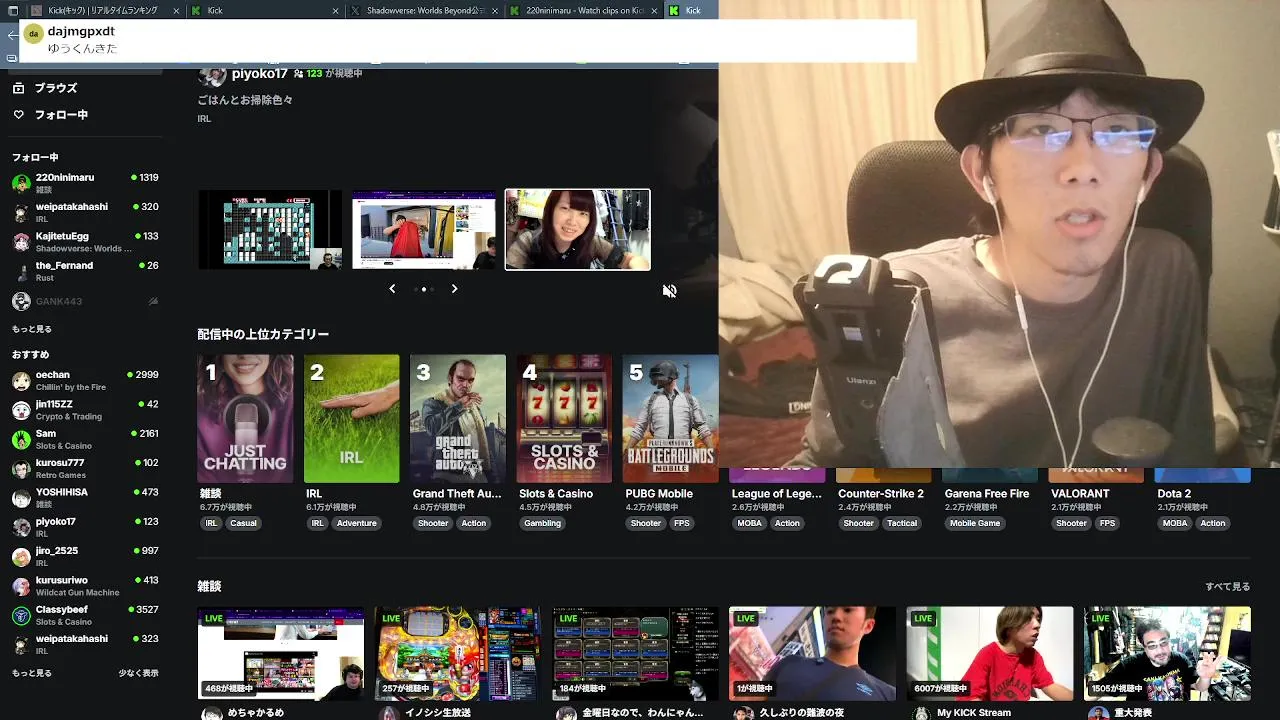This screenshot has width=1280, height=720.
Task: Click ごはんとお掃除色々 stream title
Action: 245,100
